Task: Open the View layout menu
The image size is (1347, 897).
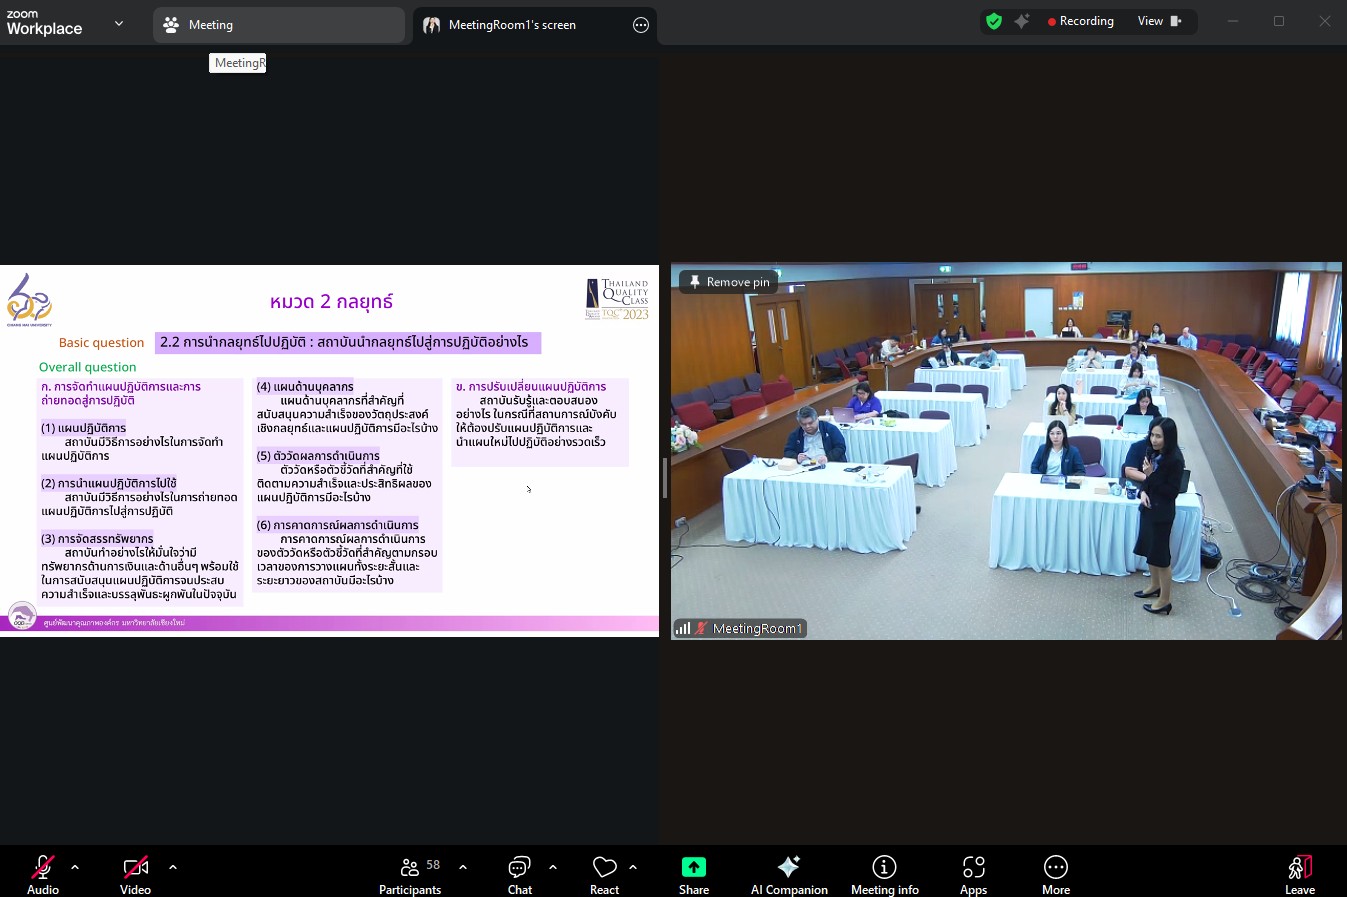Action: click(x=1158, y=21)
